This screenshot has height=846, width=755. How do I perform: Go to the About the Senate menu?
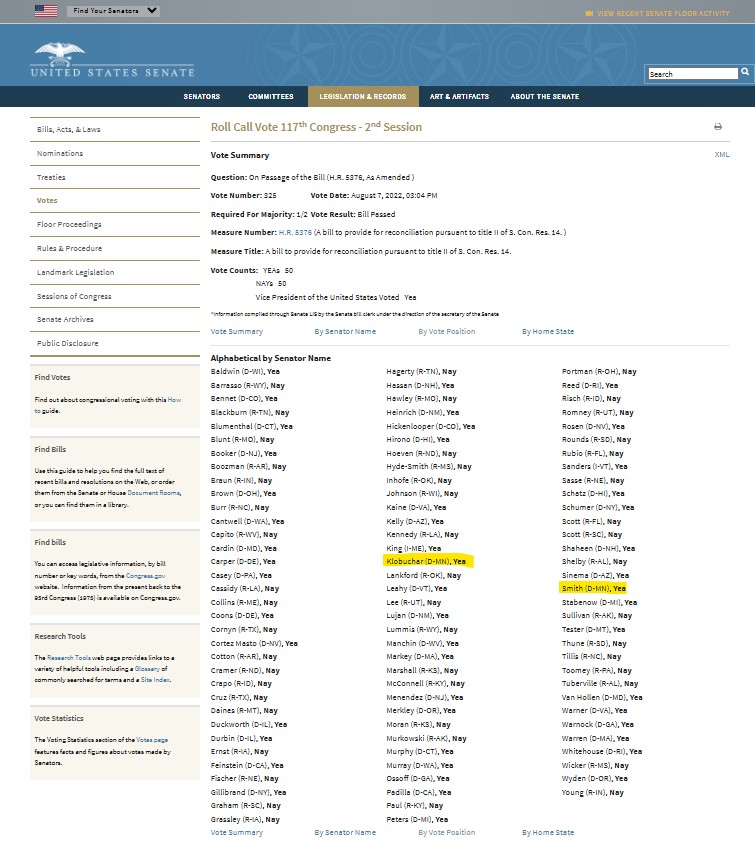pyautogui.click(x=544, y=97)
